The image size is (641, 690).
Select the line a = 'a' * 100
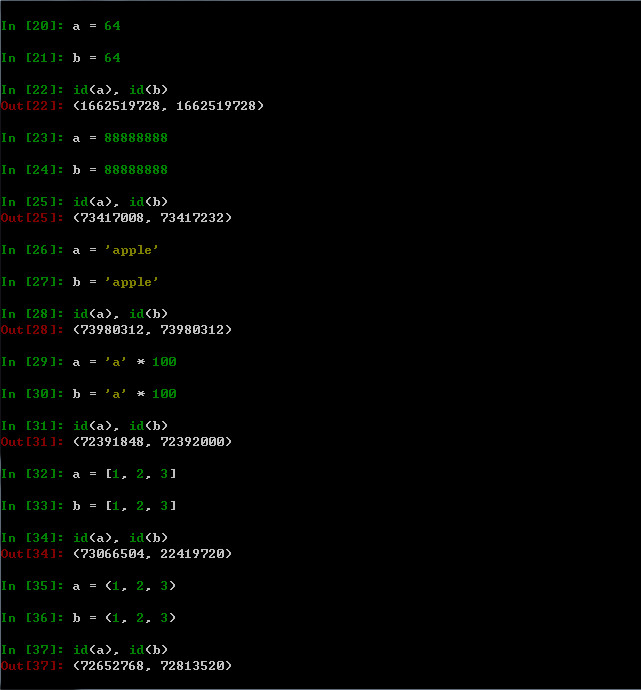click(125, 362)
